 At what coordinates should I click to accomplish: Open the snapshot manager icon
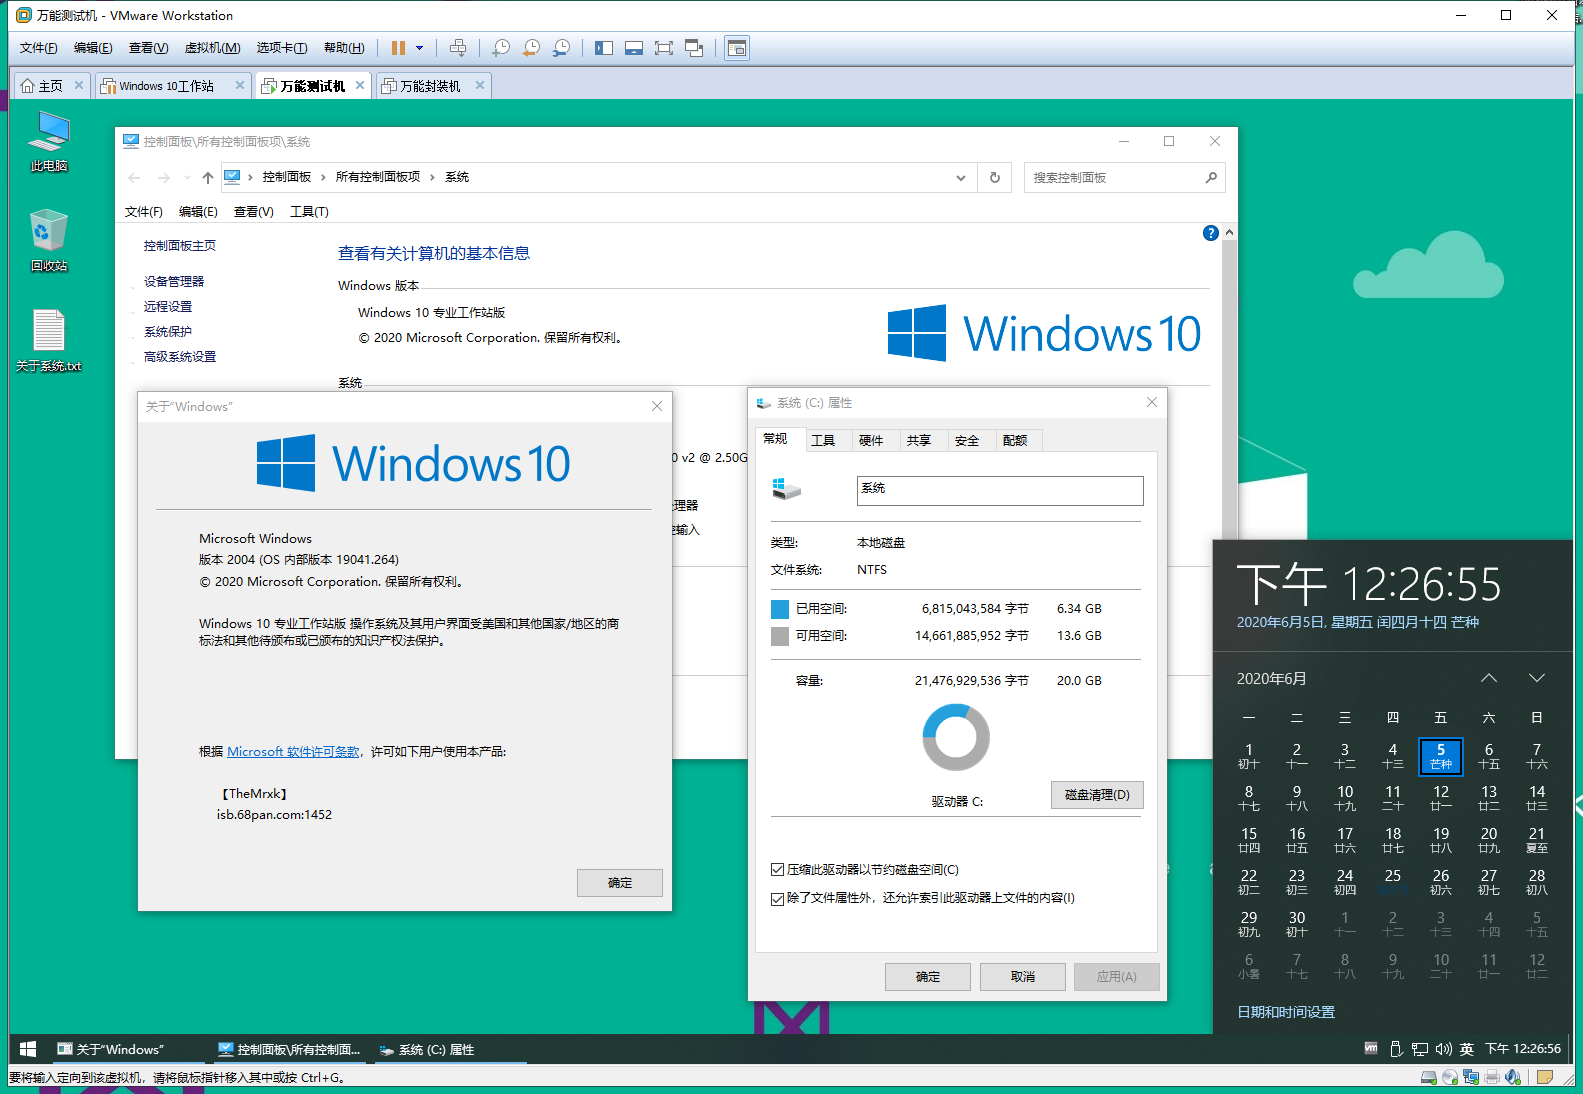click(x=562, y=48)
